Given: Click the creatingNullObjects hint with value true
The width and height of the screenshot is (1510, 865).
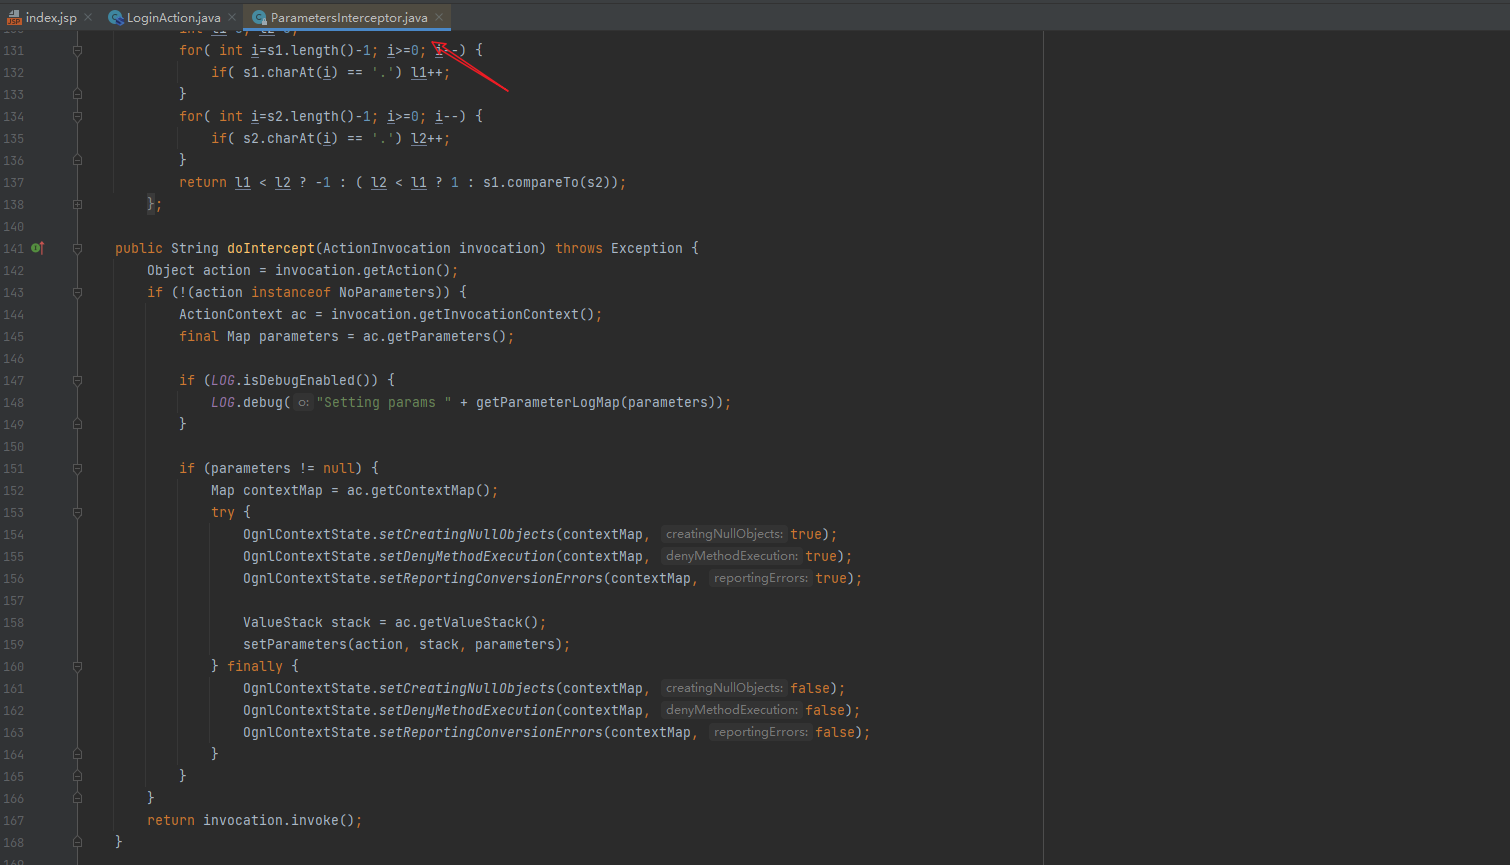Looking at the screenshot, I should 724,534.
